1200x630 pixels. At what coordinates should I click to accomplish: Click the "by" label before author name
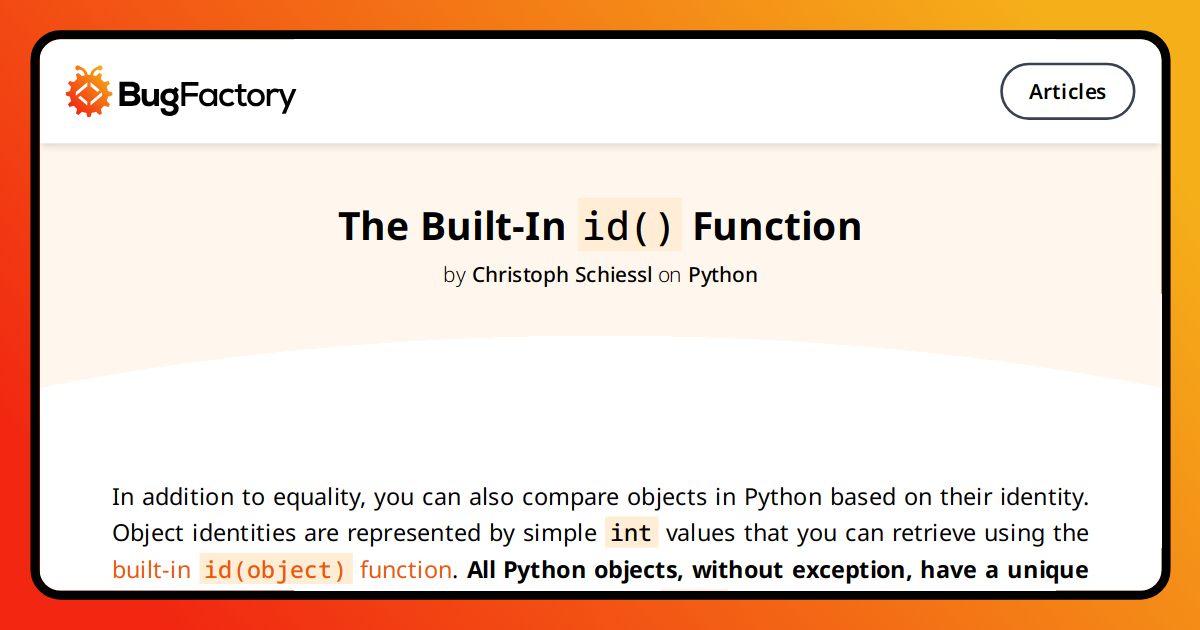tap(455, 275)
